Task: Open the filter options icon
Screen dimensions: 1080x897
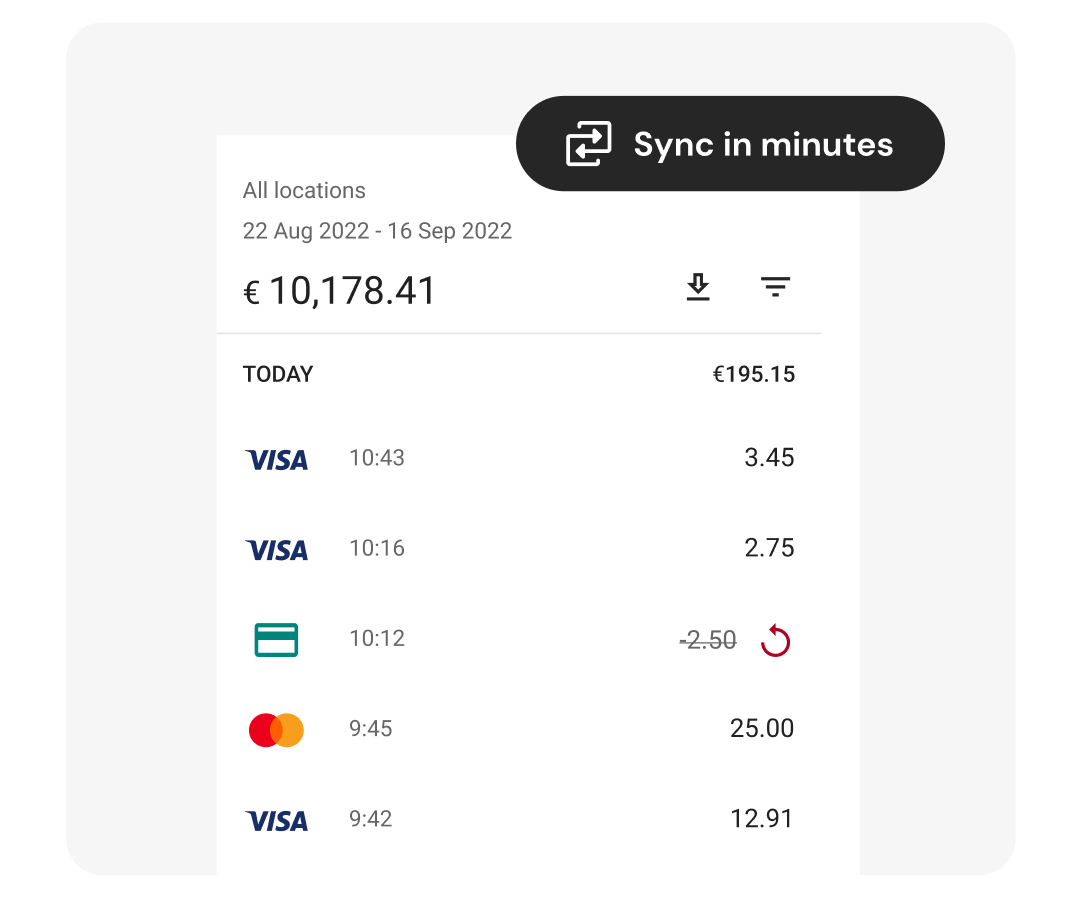Action: [x=776, y=287]
